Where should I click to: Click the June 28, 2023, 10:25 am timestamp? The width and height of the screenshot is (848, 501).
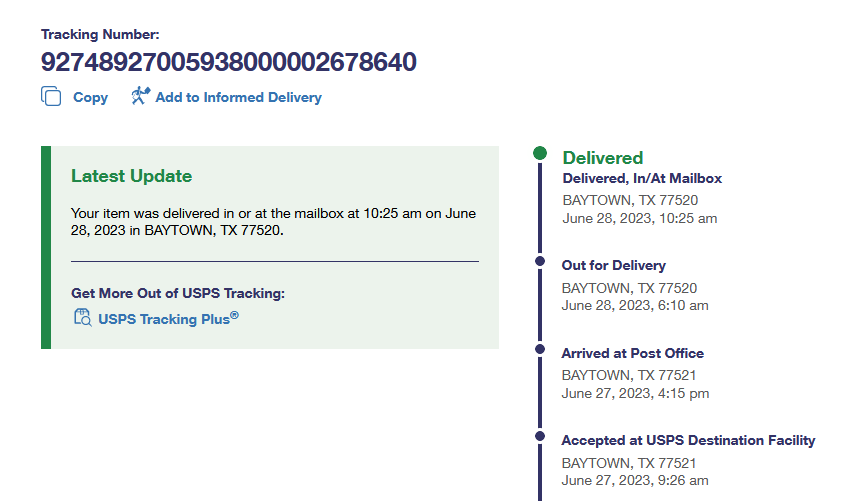click(x=639, y=218)
